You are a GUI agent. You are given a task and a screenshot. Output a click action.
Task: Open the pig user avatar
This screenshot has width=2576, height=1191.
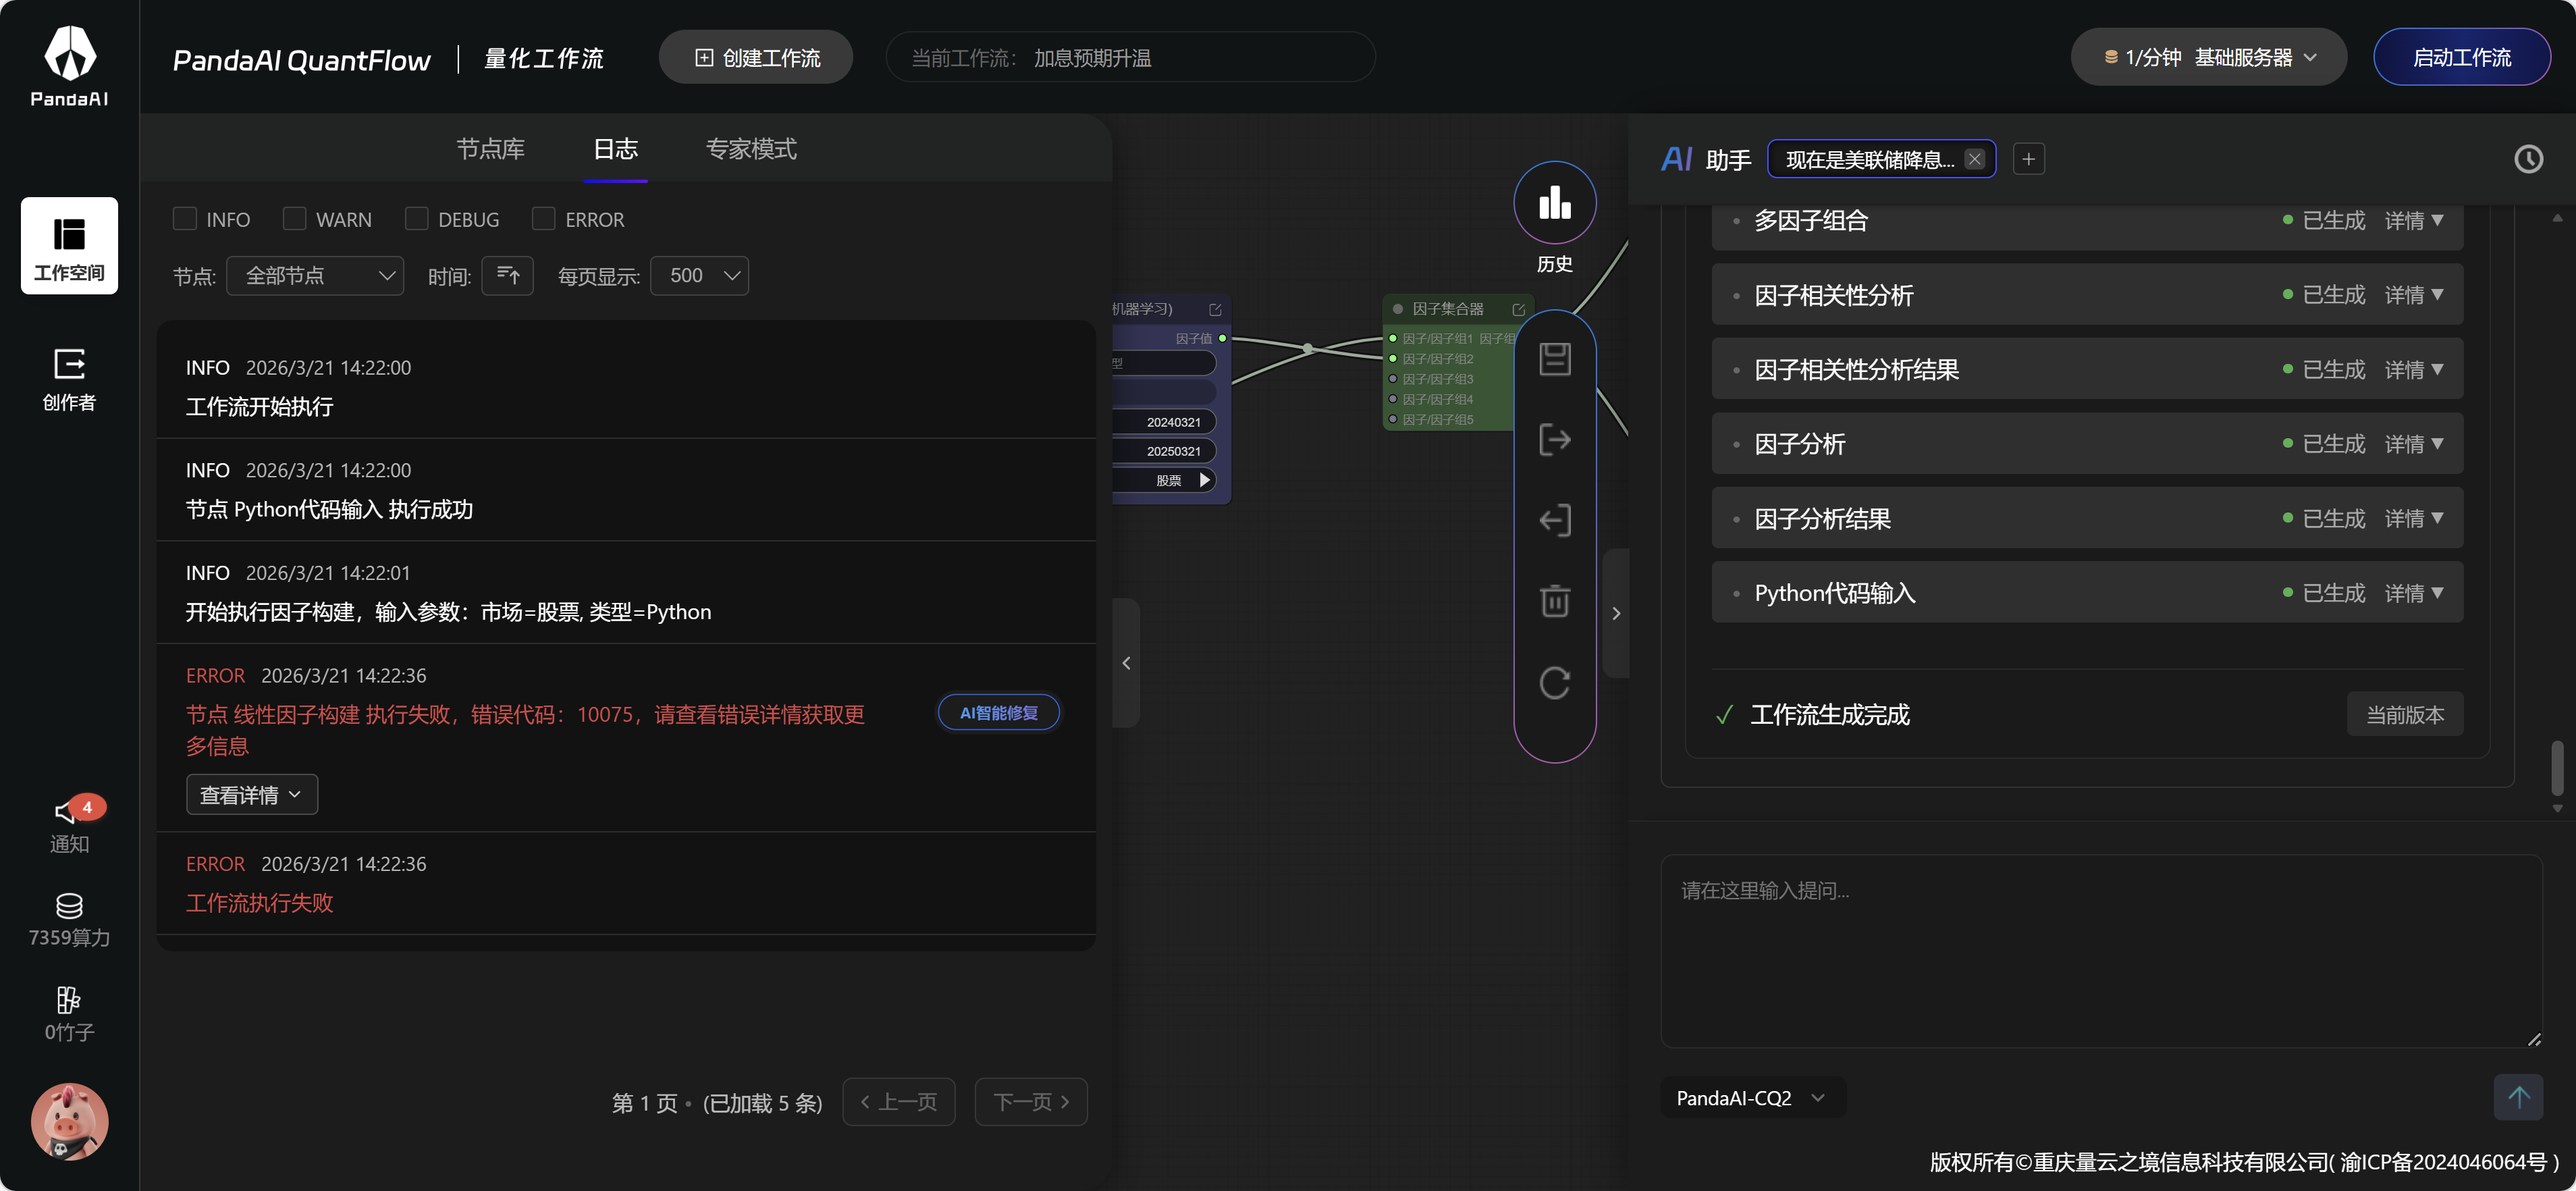tap(69, 1121)
